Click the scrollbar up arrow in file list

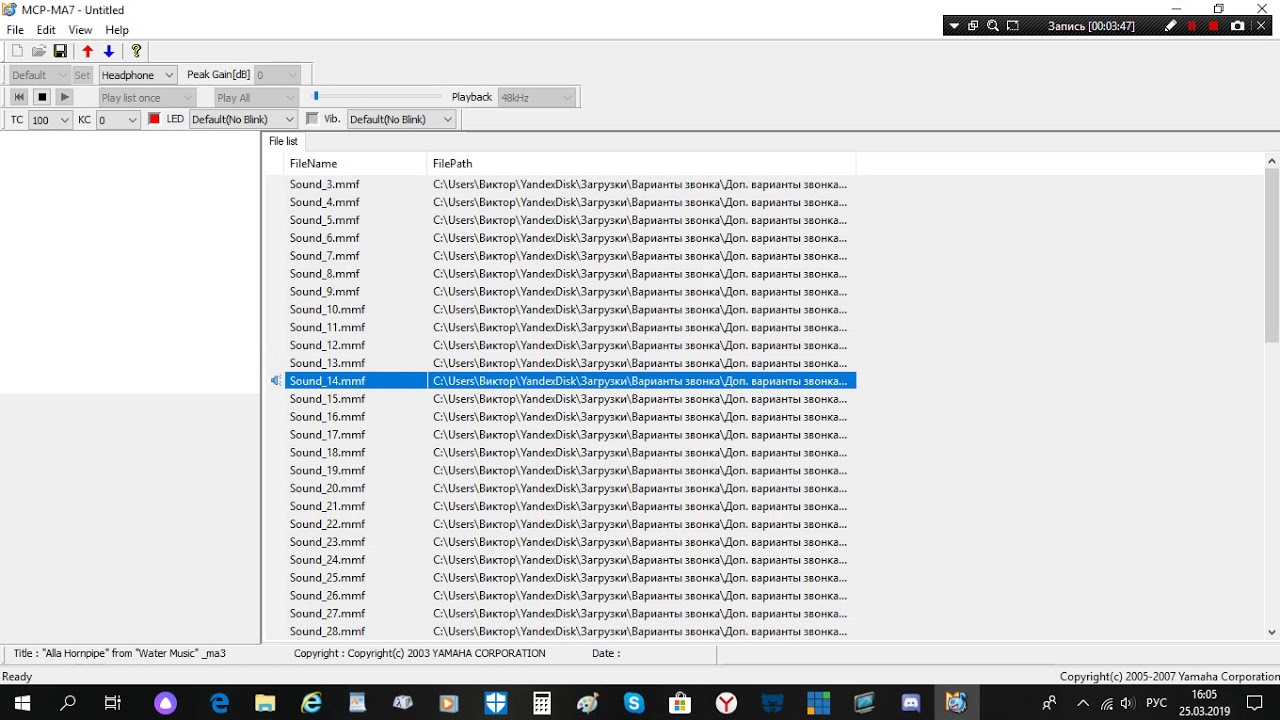(x=1272, y=161)
